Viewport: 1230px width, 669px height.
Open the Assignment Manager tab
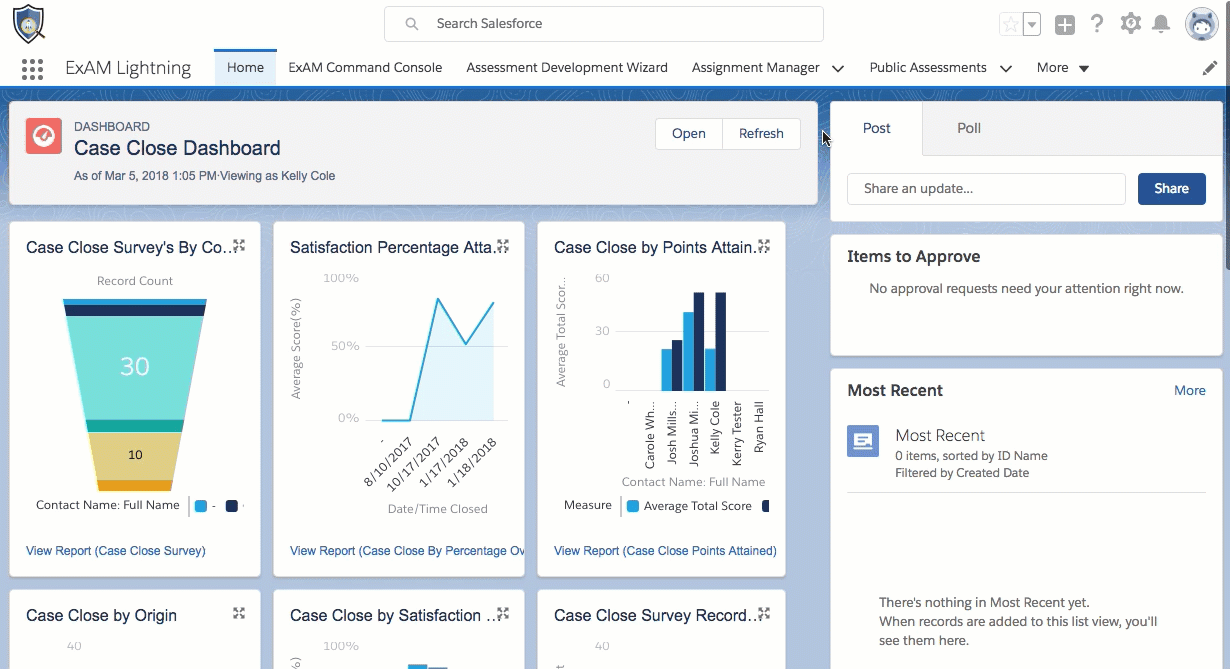pyautogui.click(x=756, y=68)
